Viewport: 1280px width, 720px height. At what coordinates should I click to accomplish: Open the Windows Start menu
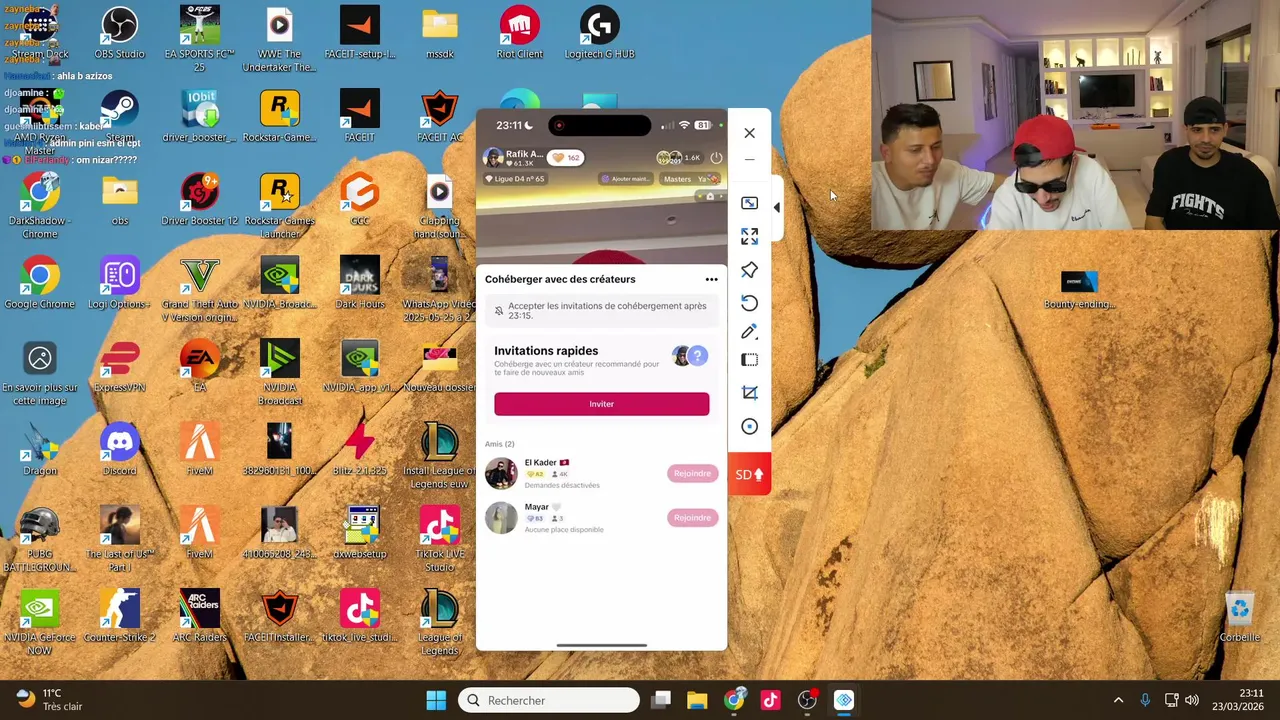click(436, 700)
